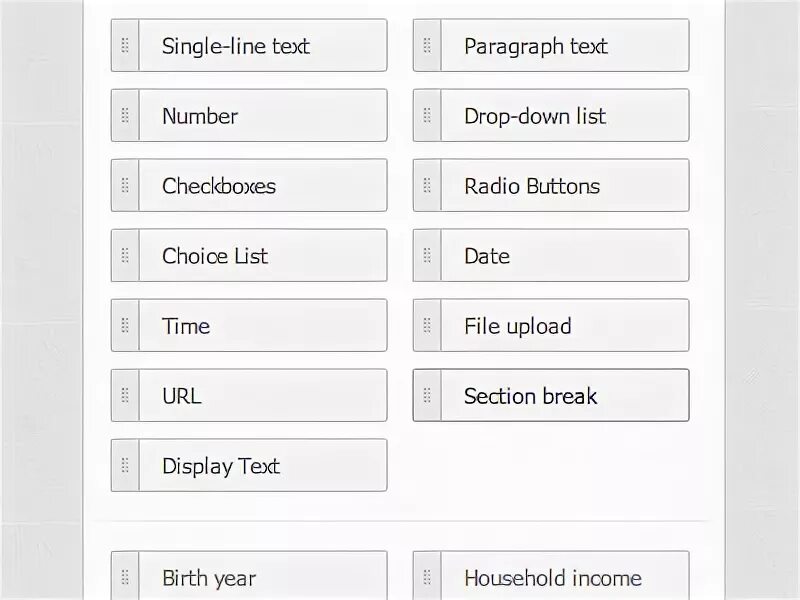Screen dimensions: 800x600
Task: Insert a Paragraph text field
Action: coord(563,46)
